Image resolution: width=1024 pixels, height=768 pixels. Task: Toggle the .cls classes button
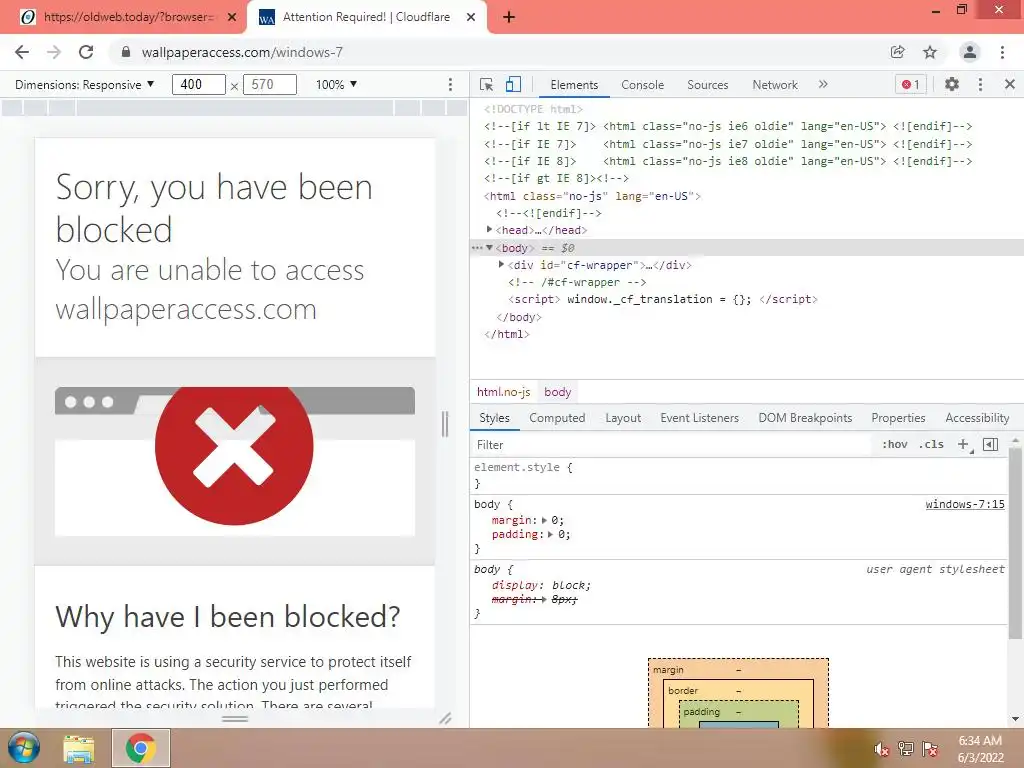(x=931, y=445)
